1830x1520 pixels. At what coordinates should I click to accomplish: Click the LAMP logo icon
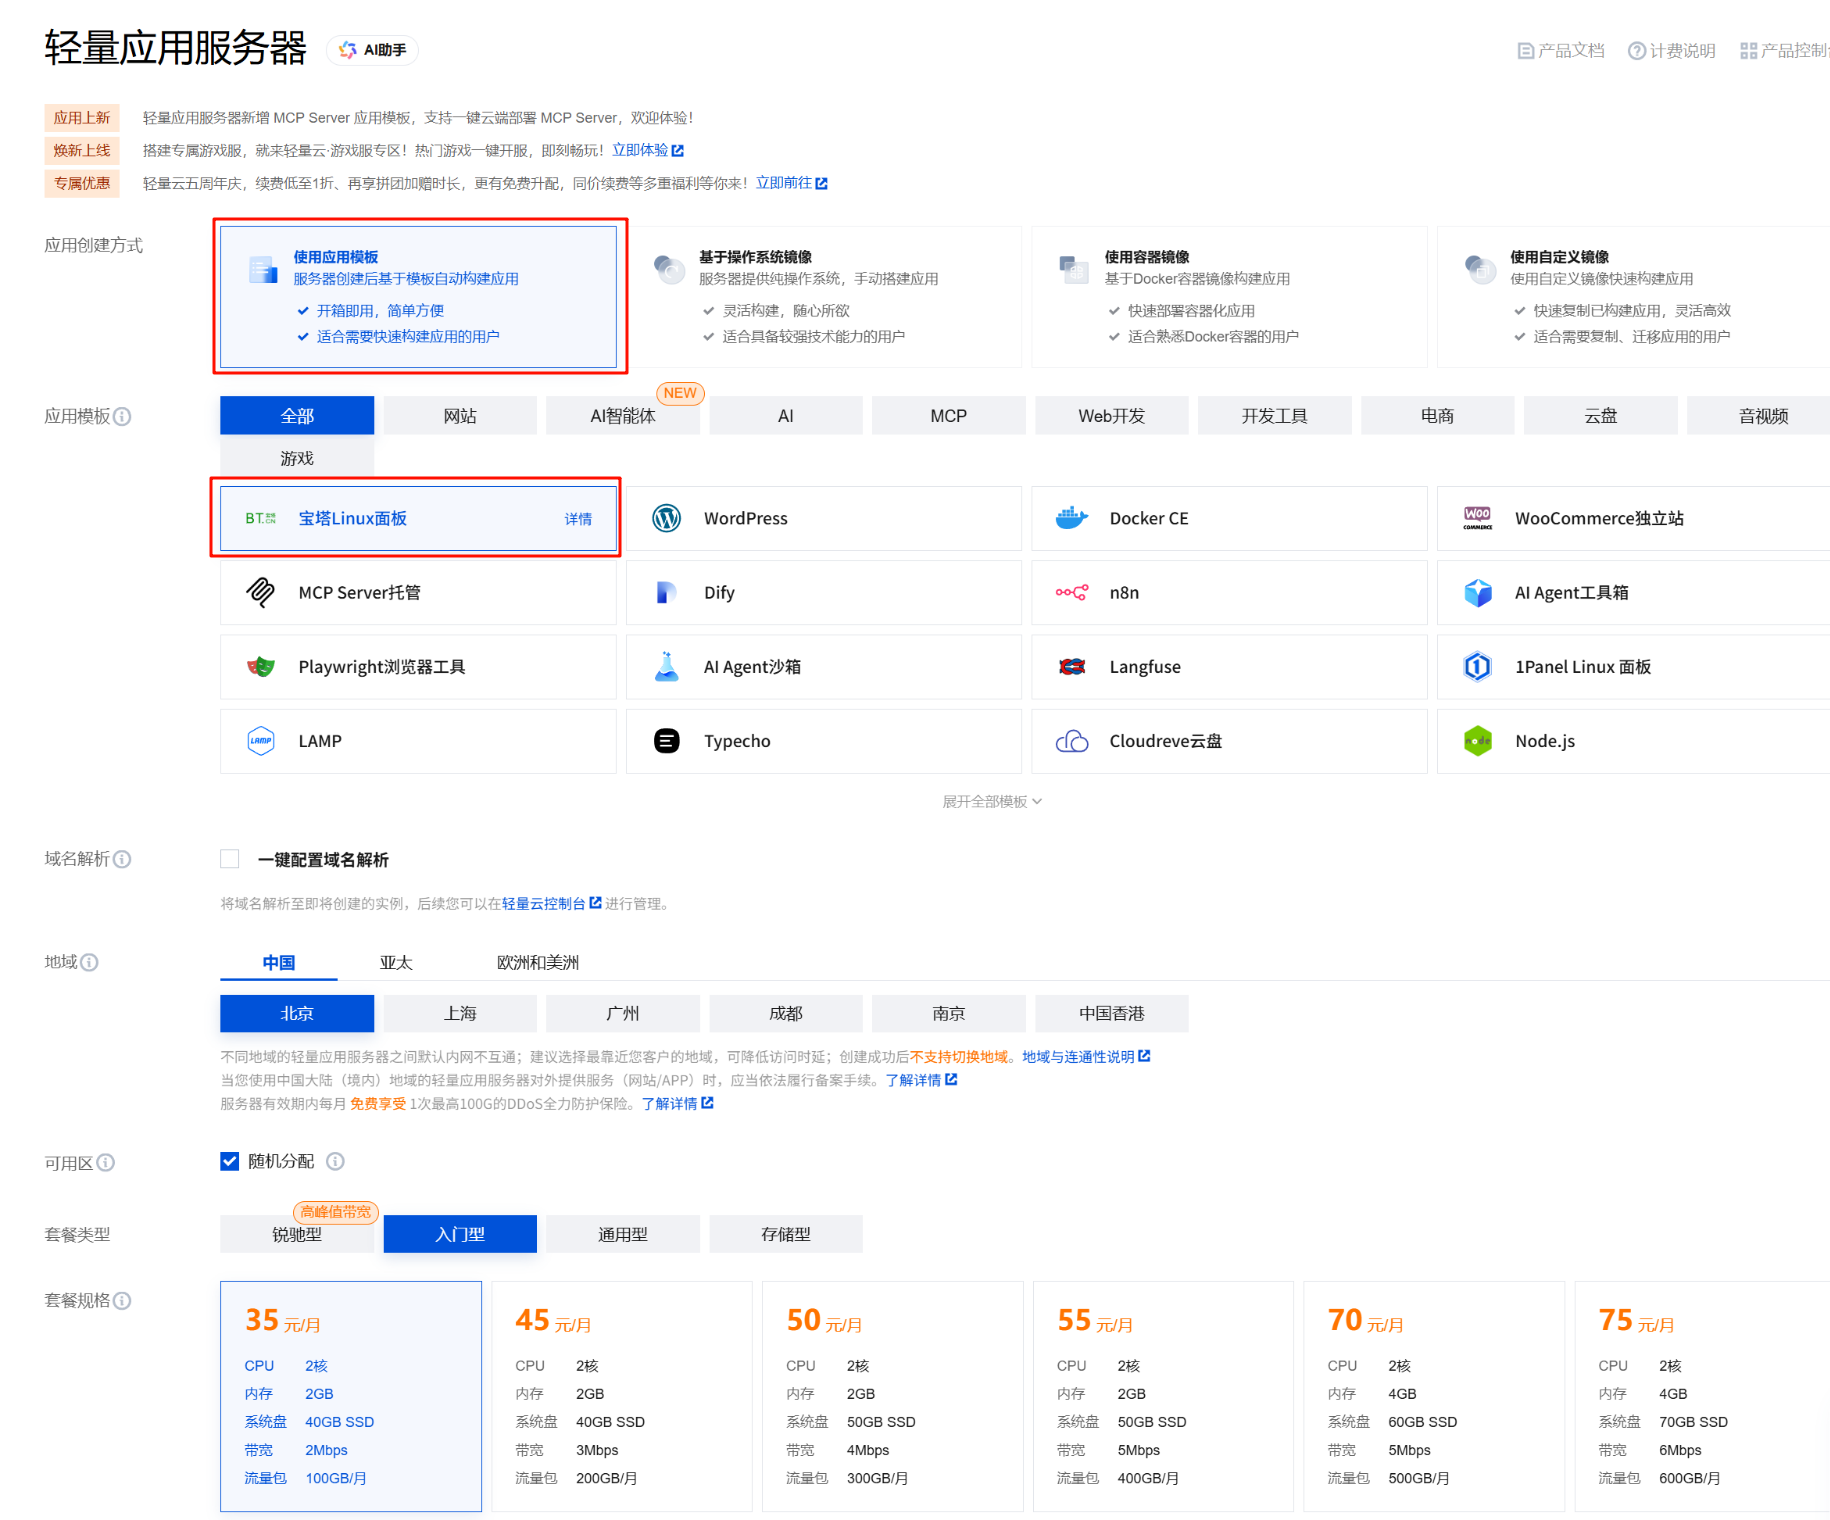pos(261,741)
